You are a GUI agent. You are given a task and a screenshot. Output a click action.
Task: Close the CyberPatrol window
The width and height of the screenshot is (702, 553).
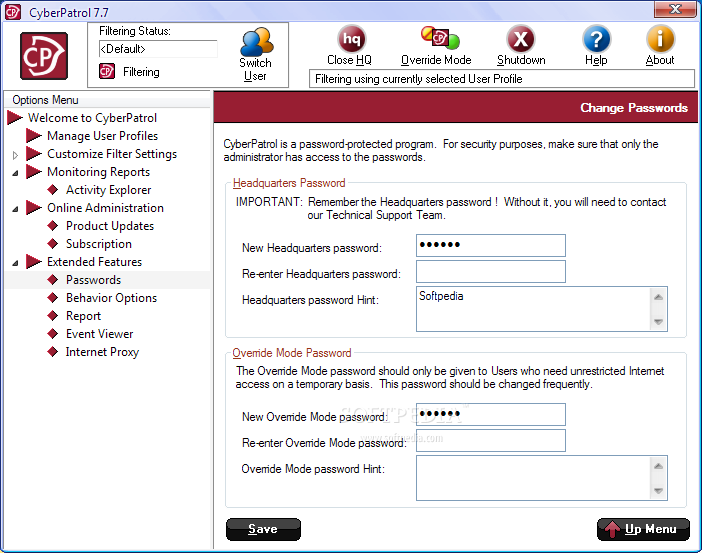pos(675,9)
